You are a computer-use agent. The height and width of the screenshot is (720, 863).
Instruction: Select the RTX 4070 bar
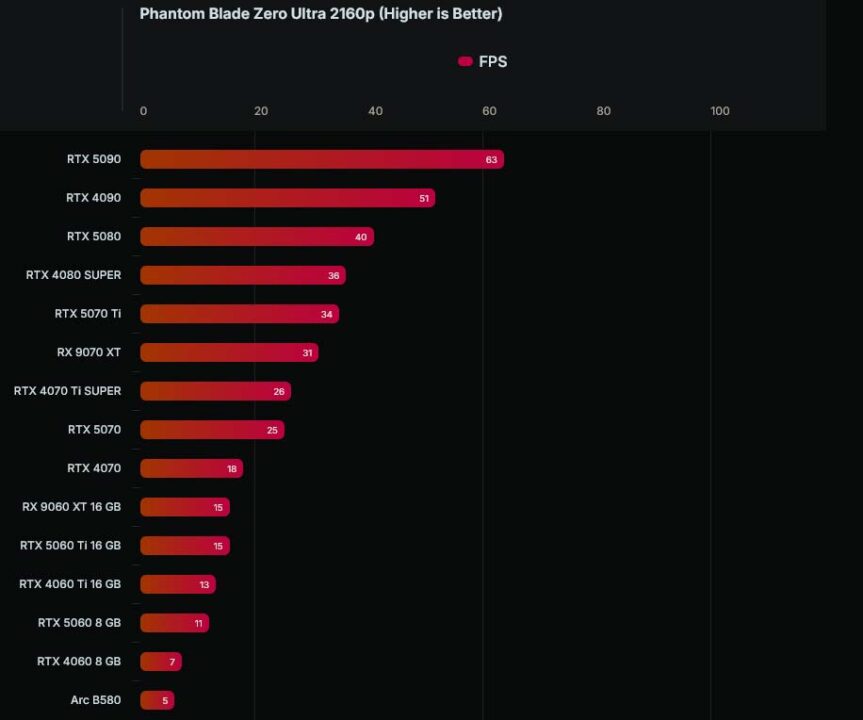point(192,468)
